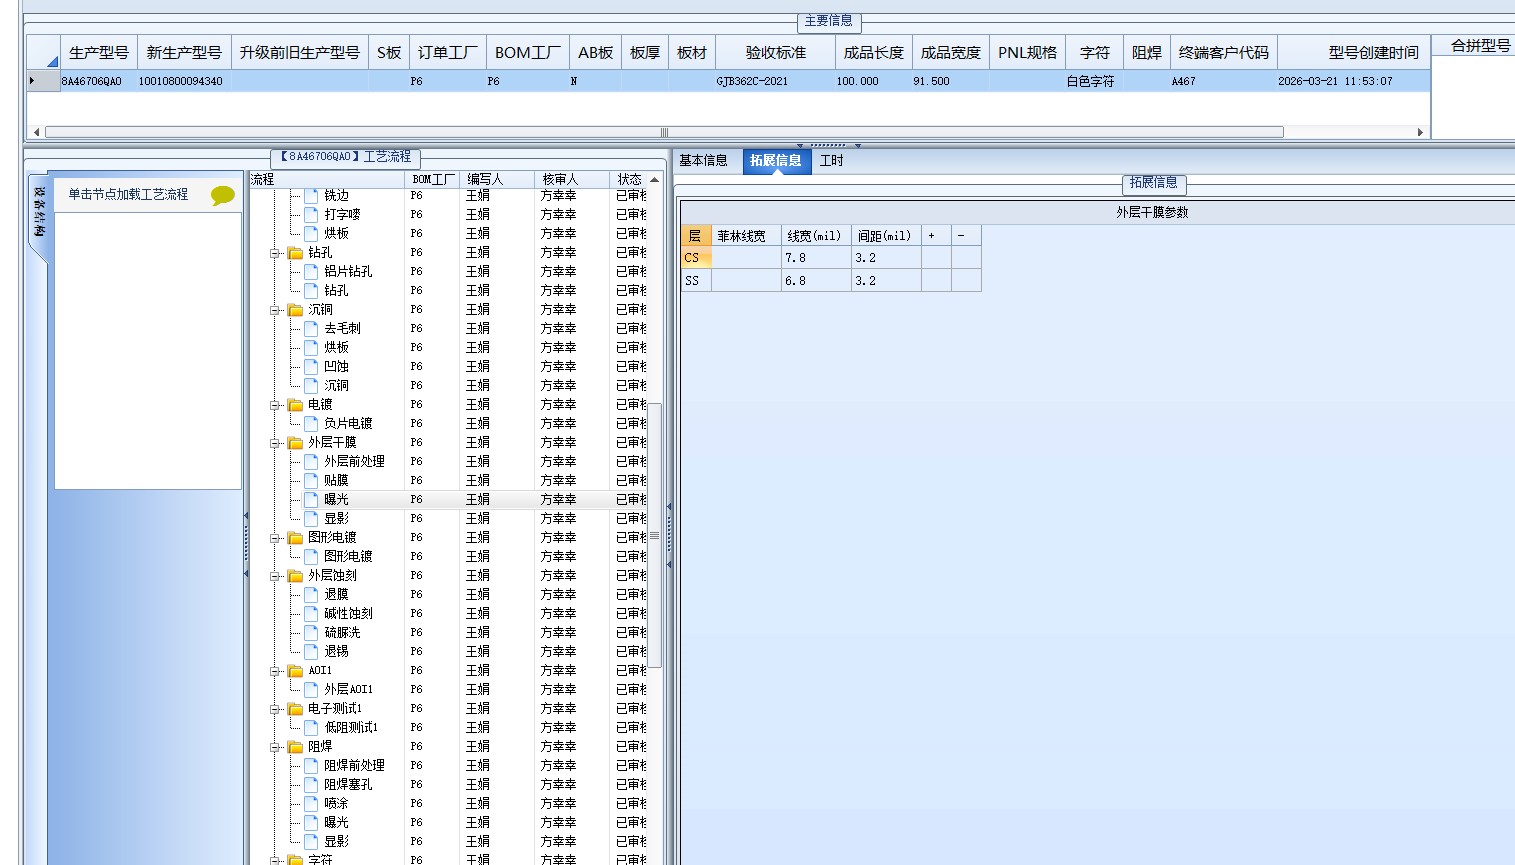Click the yellow speech bubble icon
Screen dimensions: 1515x865
[222, 196]
